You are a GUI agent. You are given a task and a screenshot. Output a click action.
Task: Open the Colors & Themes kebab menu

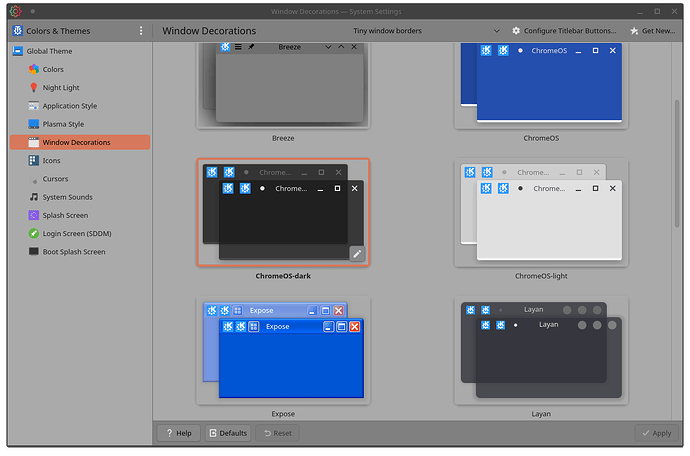click(x=141, y=31)
